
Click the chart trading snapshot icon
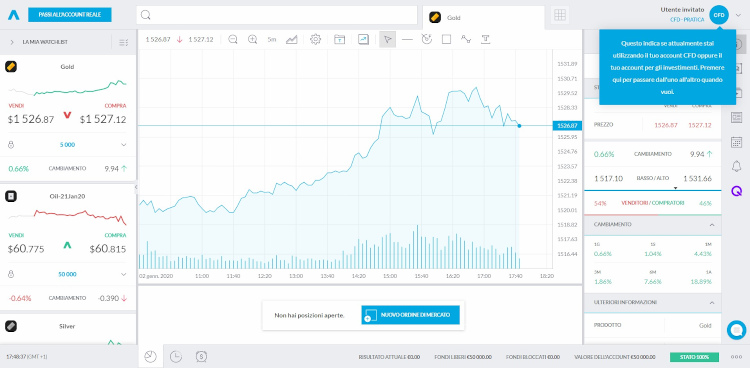pyautogui.click(x=364, y=39)
